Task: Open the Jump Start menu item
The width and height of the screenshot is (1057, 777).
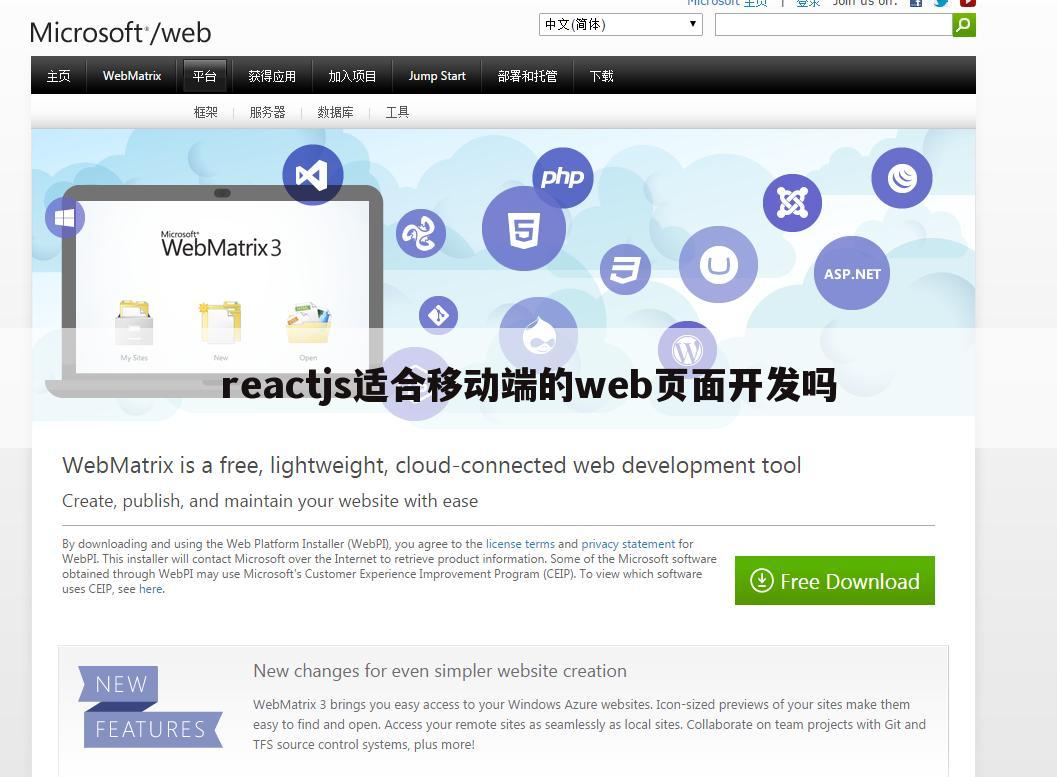Action: [437, 75]
